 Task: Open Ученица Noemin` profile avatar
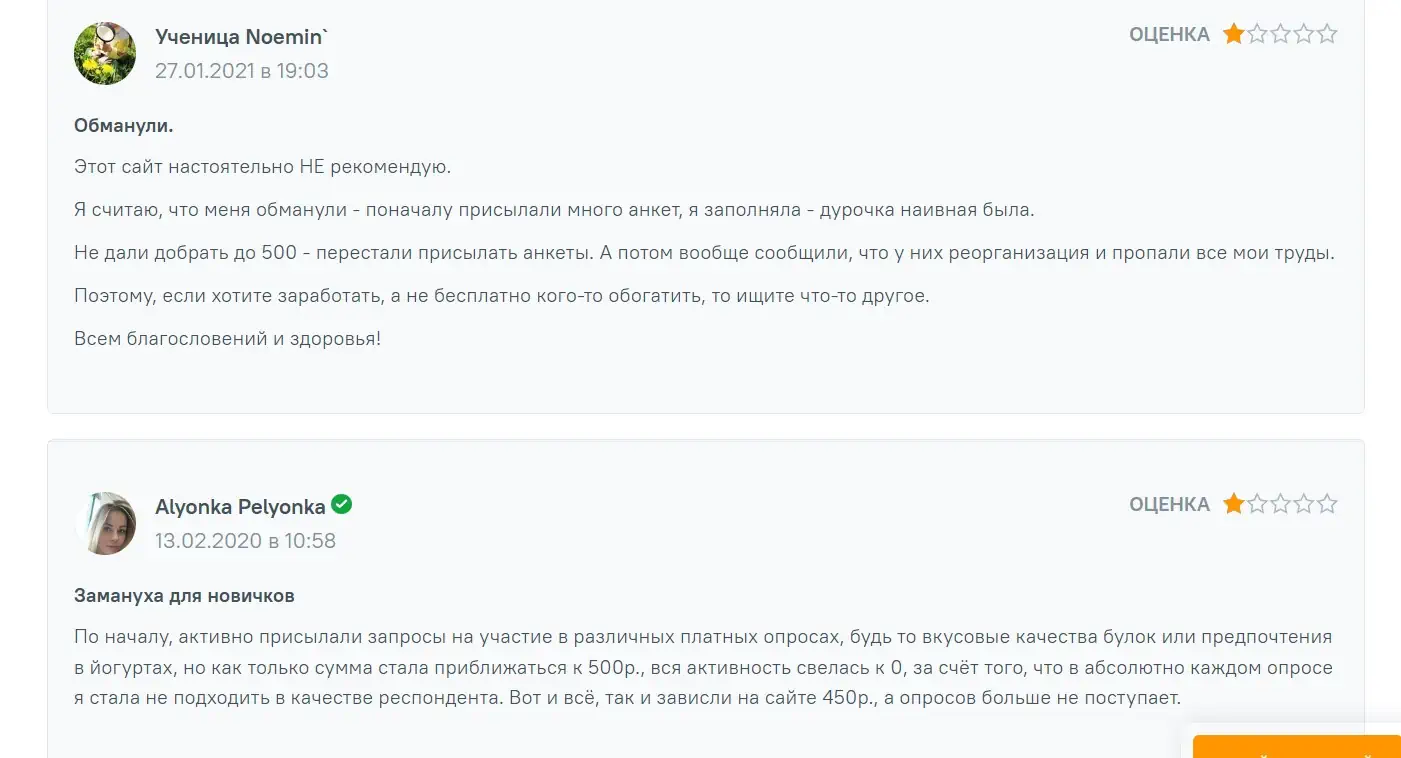pos(105,53)
